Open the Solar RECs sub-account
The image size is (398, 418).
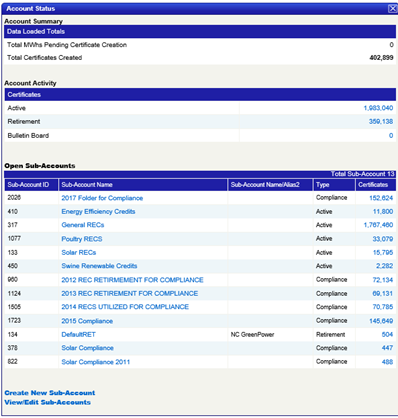[79, 253]
